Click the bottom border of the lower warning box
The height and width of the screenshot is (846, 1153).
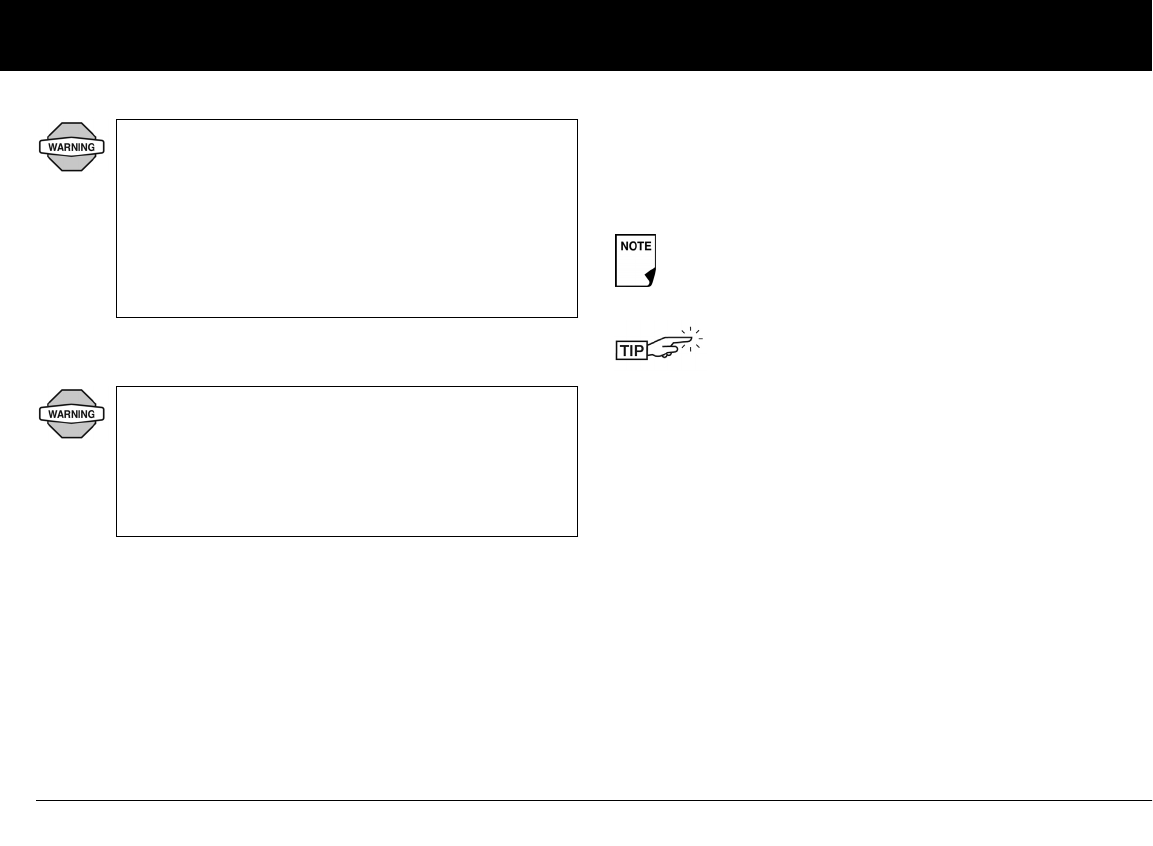[x=347, y=536]
